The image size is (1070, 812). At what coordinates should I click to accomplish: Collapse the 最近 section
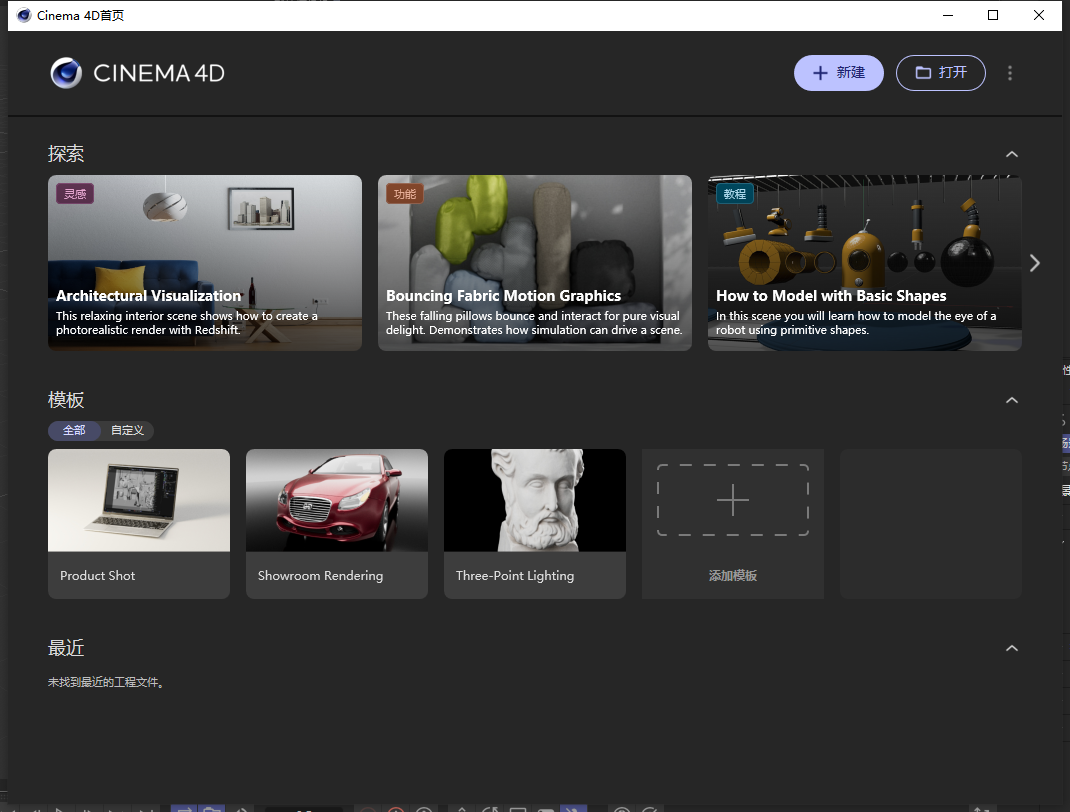[x=1012, y=648]
